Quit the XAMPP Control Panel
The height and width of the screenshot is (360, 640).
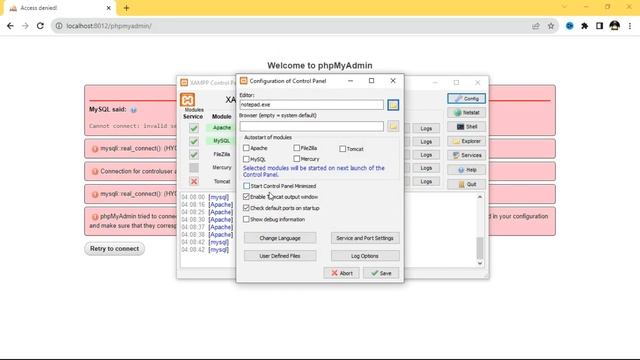tap(467, 184)
